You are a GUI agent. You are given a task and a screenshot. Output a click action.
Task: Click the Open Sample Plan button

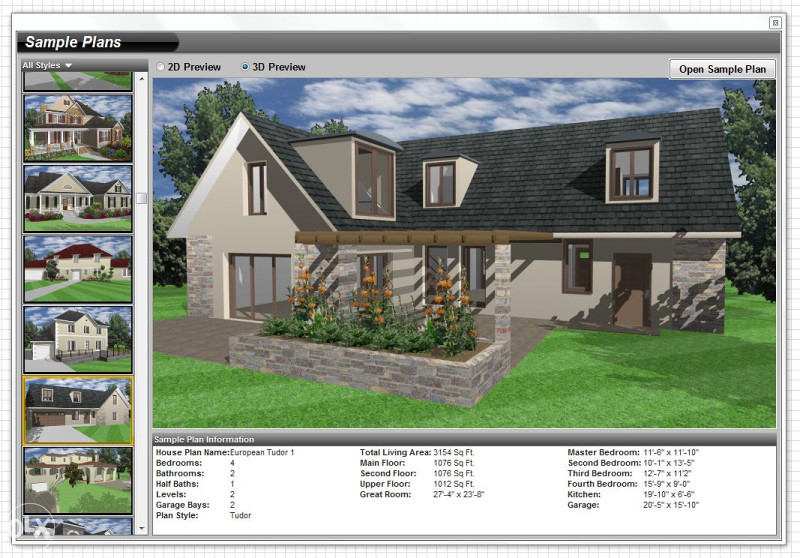pyautogui.click(x=722, y=69)
